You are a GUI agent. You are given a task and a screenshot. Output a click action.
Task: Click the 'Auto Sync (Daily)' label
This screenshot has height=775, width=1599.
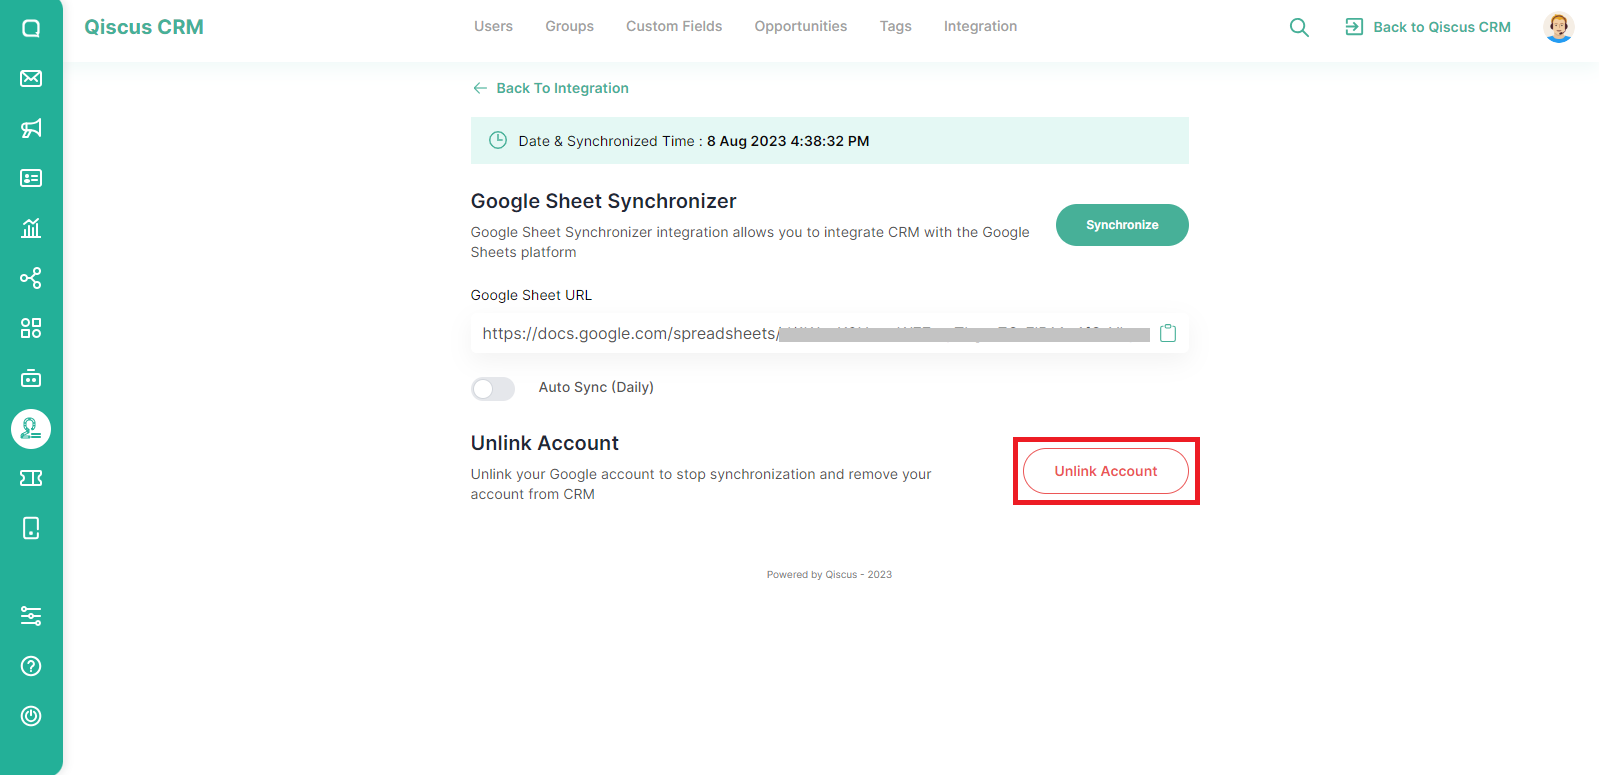tap(596, 387)
